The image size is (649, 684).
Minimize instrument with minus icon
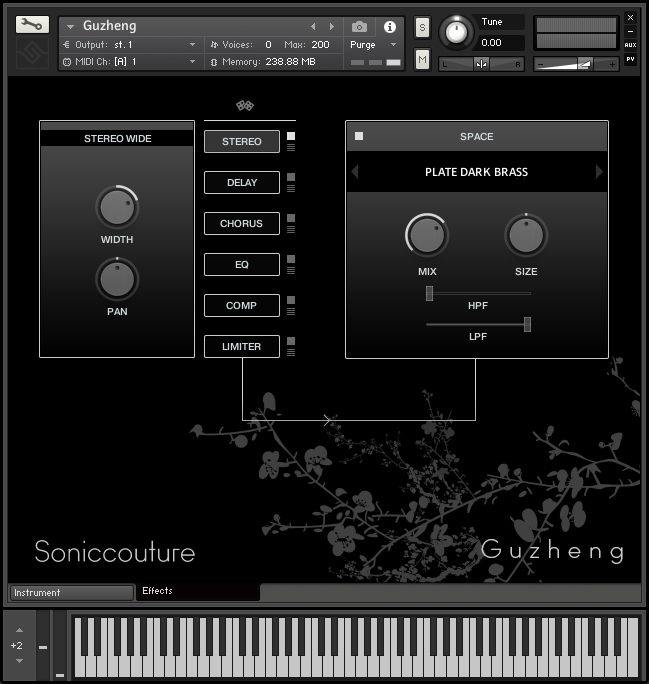coord(630,31)
